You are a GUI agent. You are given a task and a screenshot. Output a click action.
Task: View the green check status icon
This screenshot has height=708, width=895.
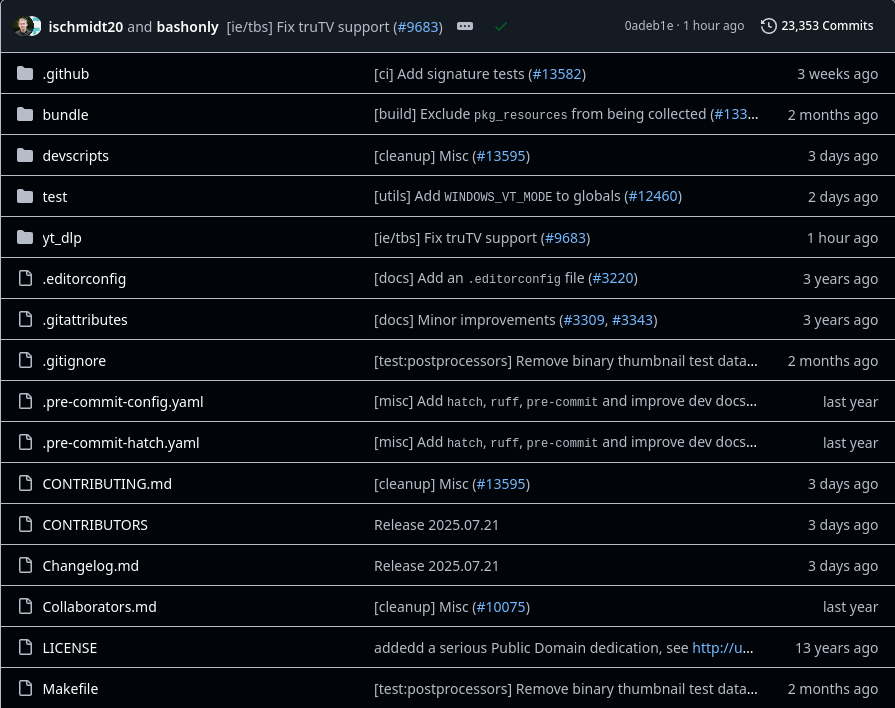click(501, 26)
